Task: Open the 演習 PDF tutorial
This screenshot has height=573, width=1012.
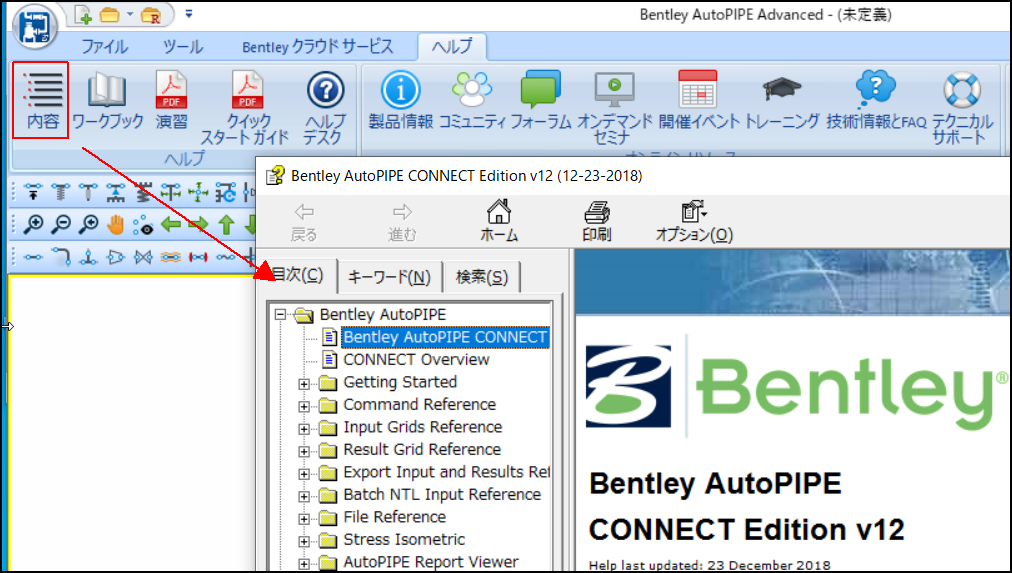Action: coord(172,100)
